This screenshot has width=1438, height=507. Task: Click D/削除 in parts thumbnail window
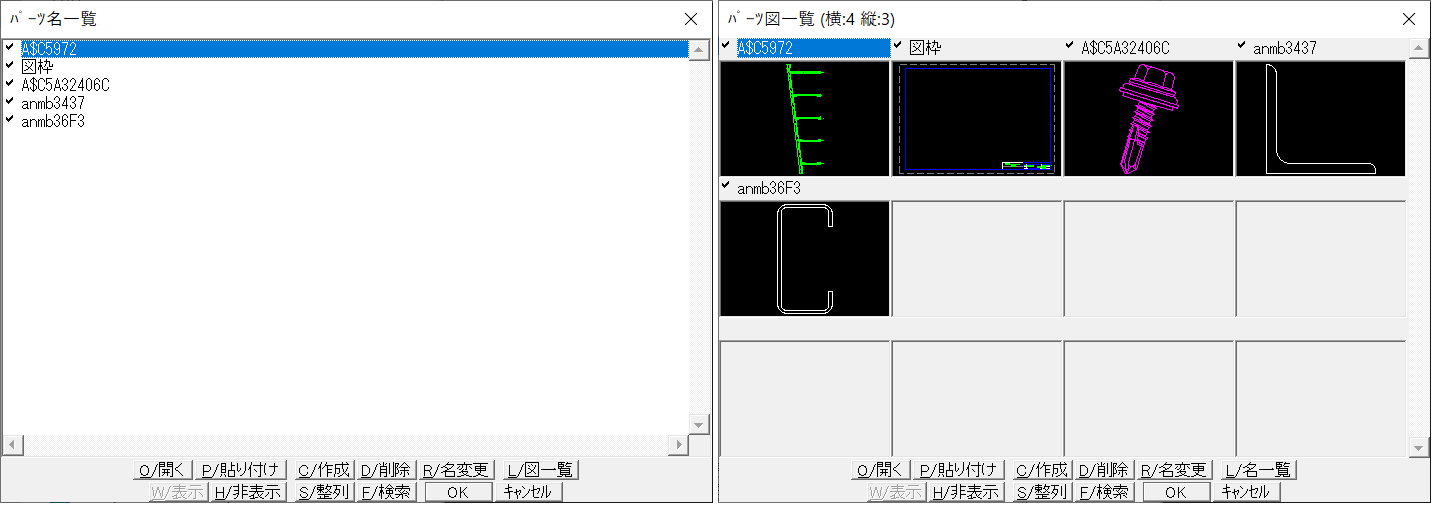(1103, 470)
